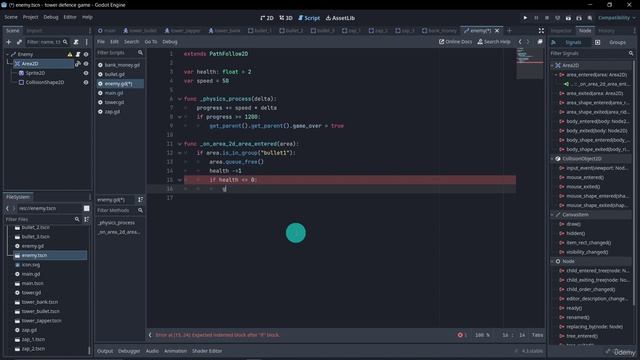The height and width of the screenshot is (360, 640).
Task: Click the floating script editor window icon
Action: coord(540,42)
